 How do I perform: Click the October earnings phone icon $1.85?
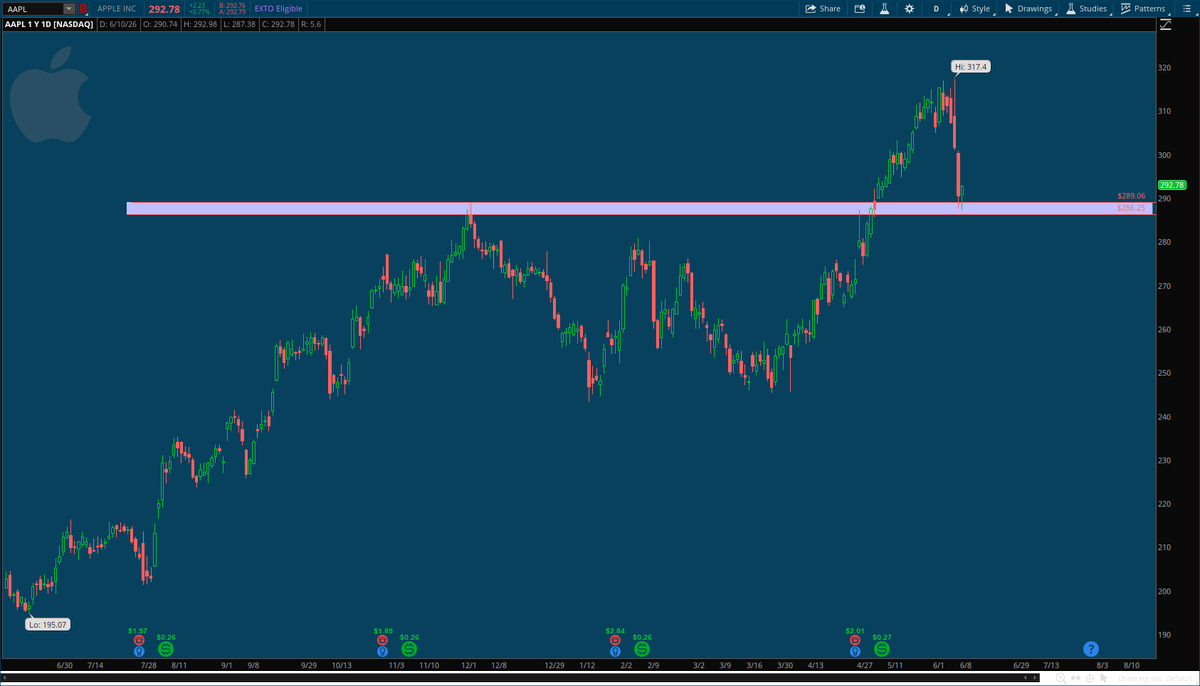coord(383,639)
